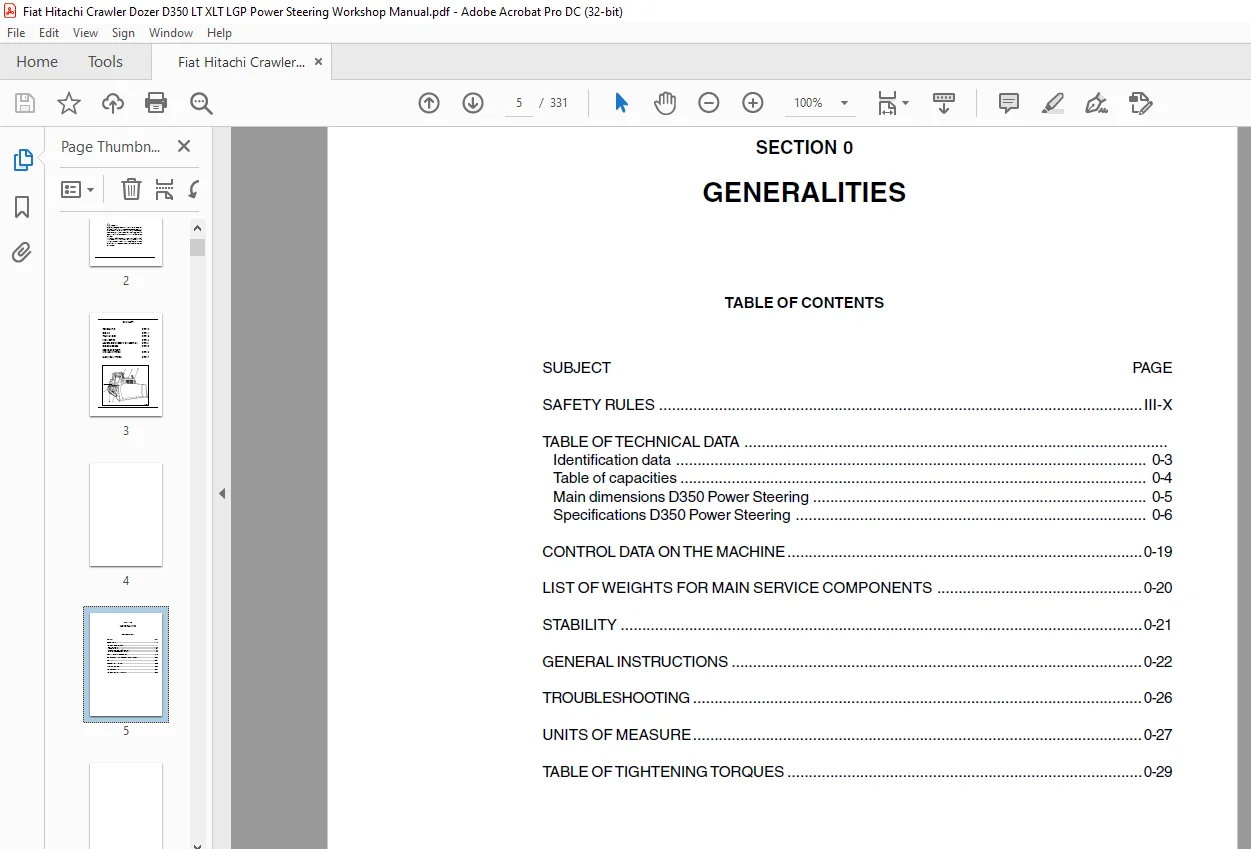The width and height of the screenshot is (1251, 849).
Task: Close the Fiat Hitachi Crawler document tab
Action: [318, 61]
